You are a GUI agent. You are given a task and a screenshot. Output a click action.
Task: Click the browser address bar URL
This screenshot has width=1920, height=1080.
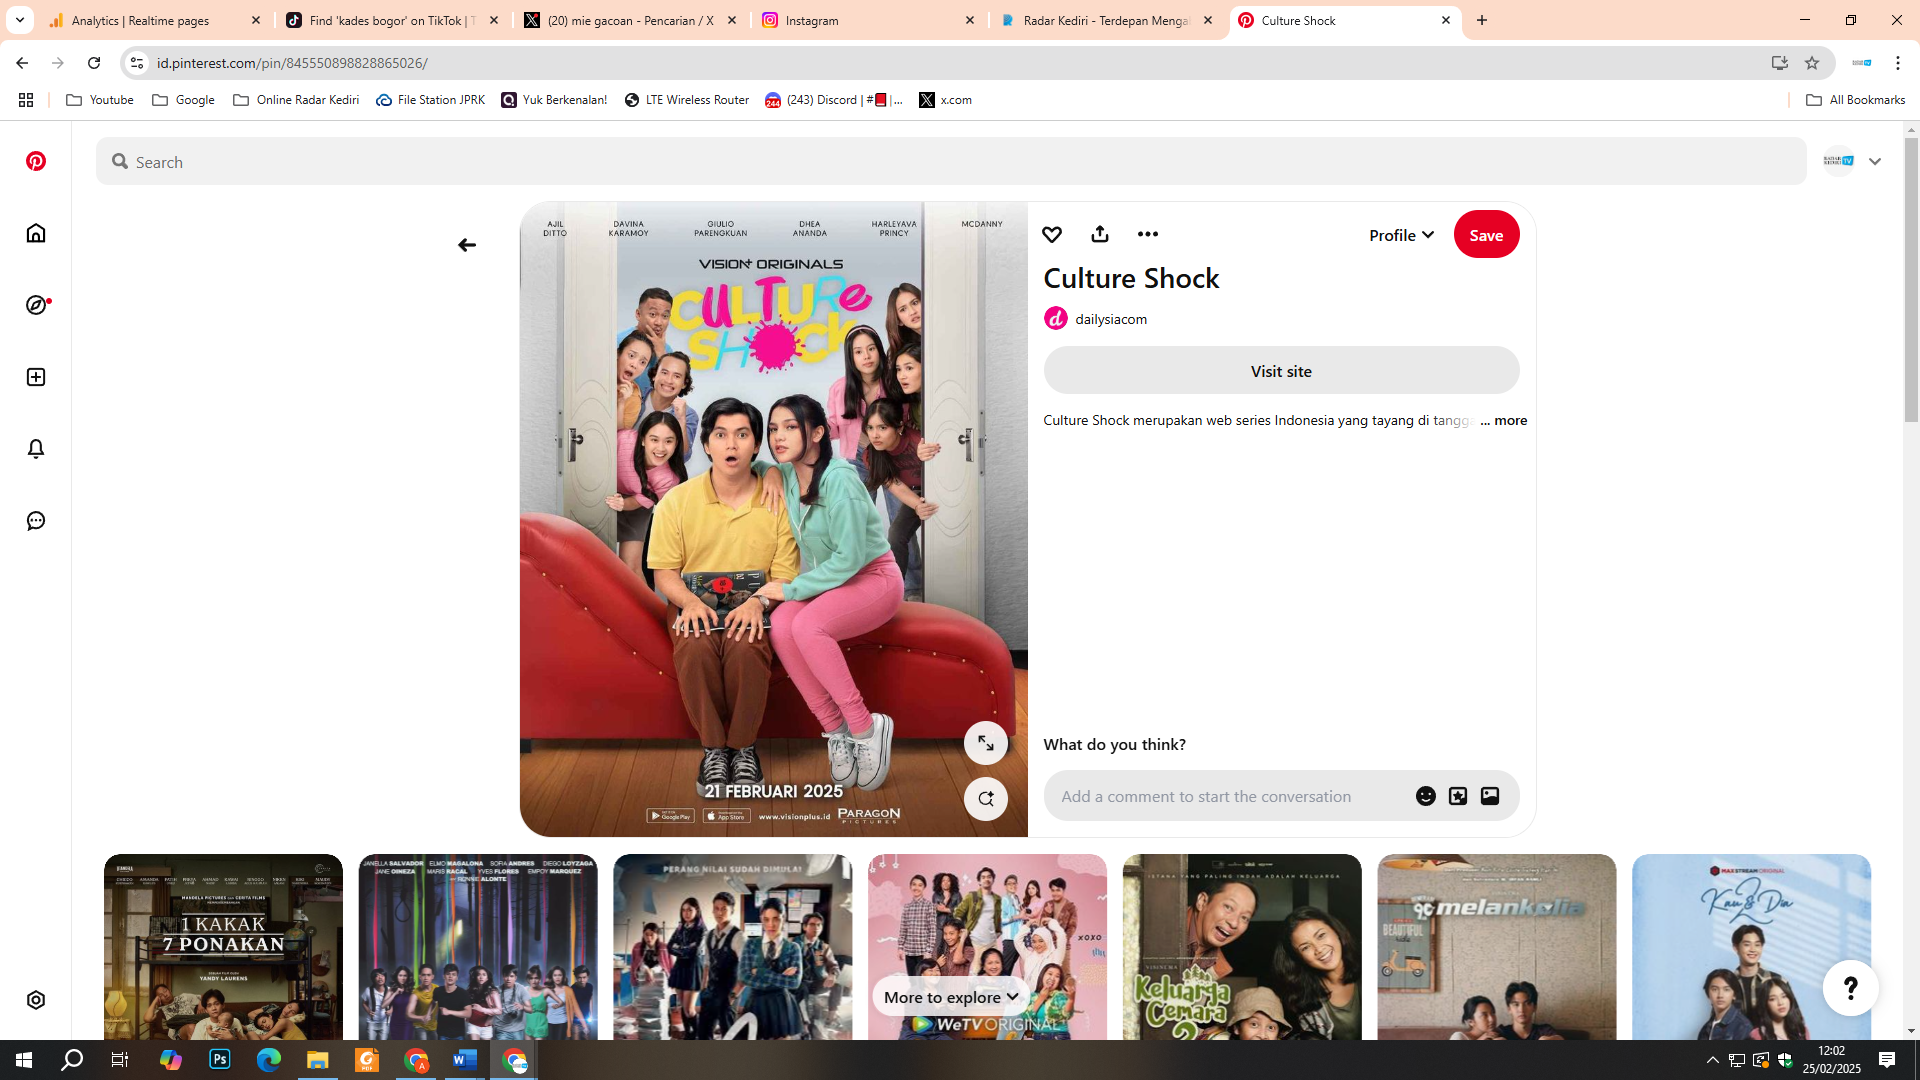tap(292, 63)
